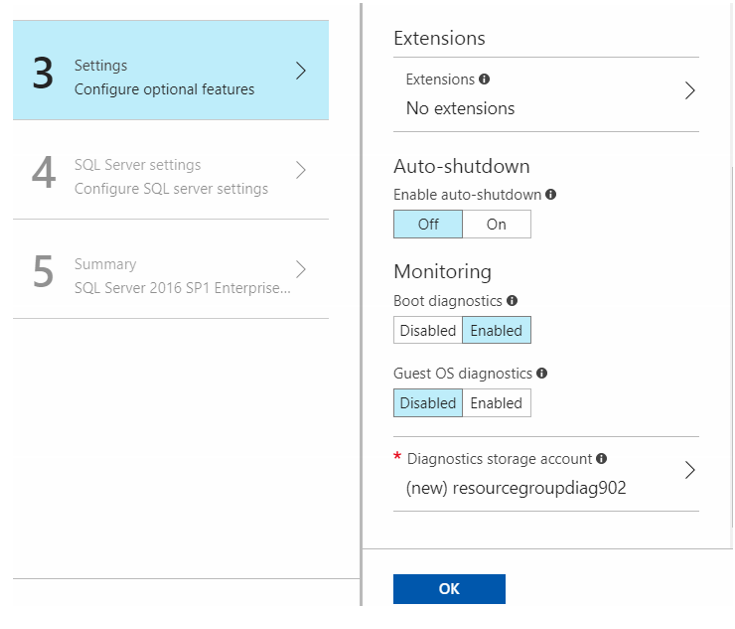The height and width of the screenshot is (629, 735).
Task: Click the Boot diagnostics info icon
Action: coord(512,300)
